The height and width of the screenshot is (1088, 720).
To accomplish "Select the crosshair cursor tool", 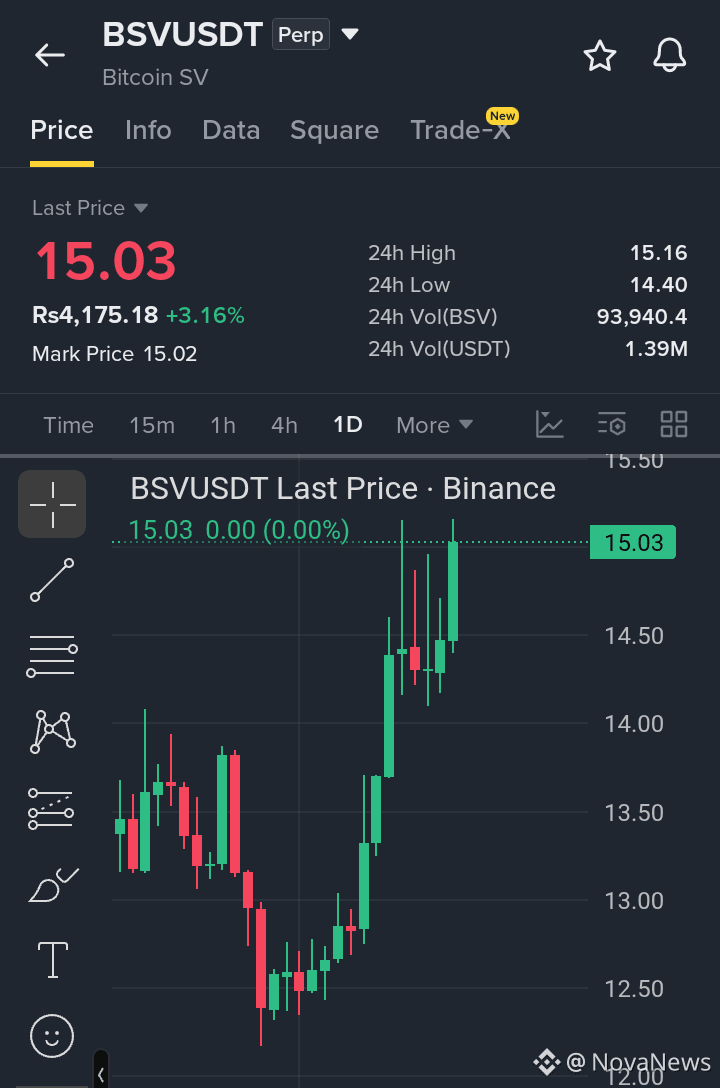I will tap(52, 504).
